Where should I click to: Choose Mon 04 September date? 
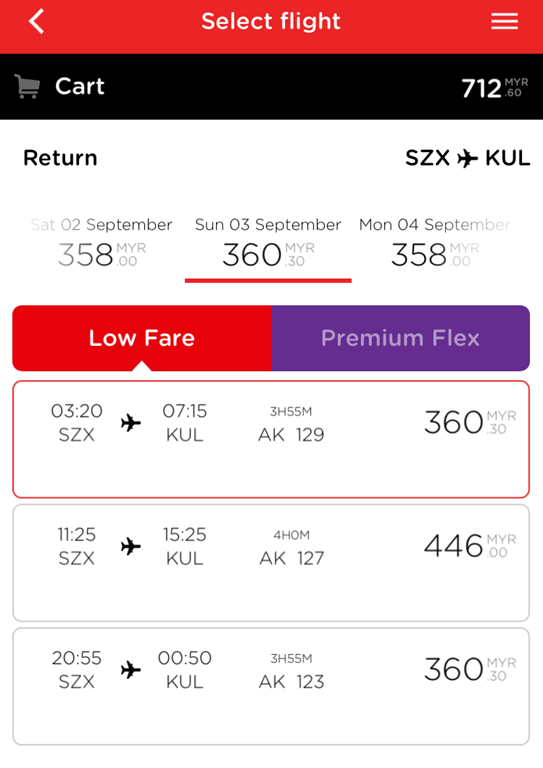[x=435, y=243]
